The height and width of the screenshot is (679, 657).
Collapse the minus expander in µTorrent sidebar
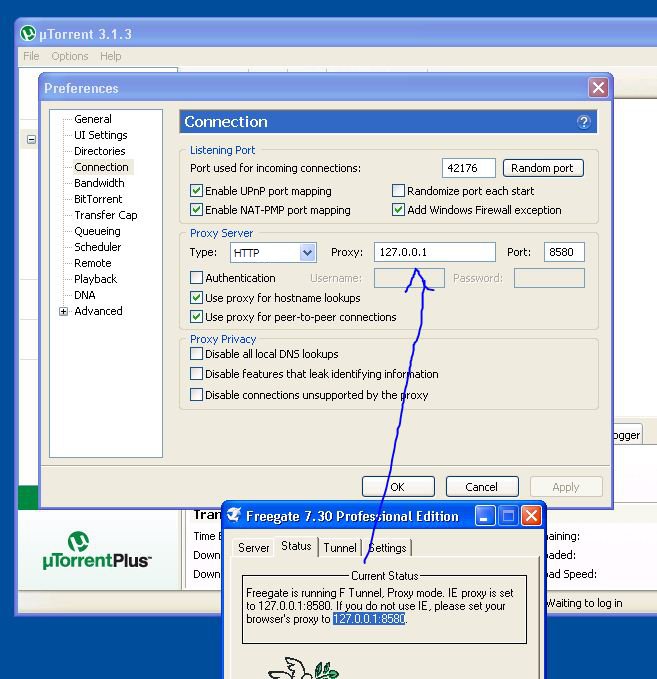pyautogui.click(x=31, y=139)
